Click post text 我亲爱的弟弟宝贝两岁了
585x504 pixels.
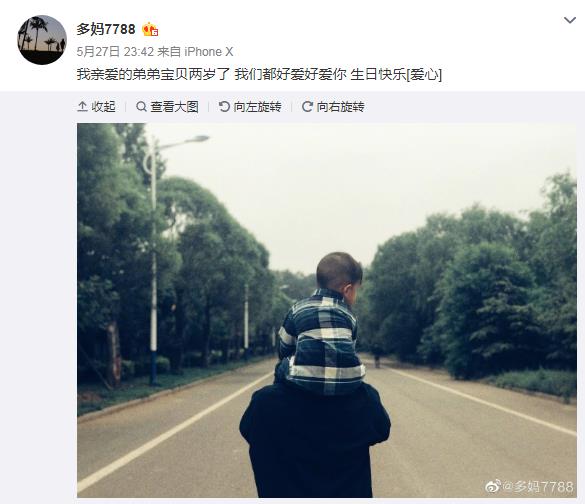pos(153,75)
